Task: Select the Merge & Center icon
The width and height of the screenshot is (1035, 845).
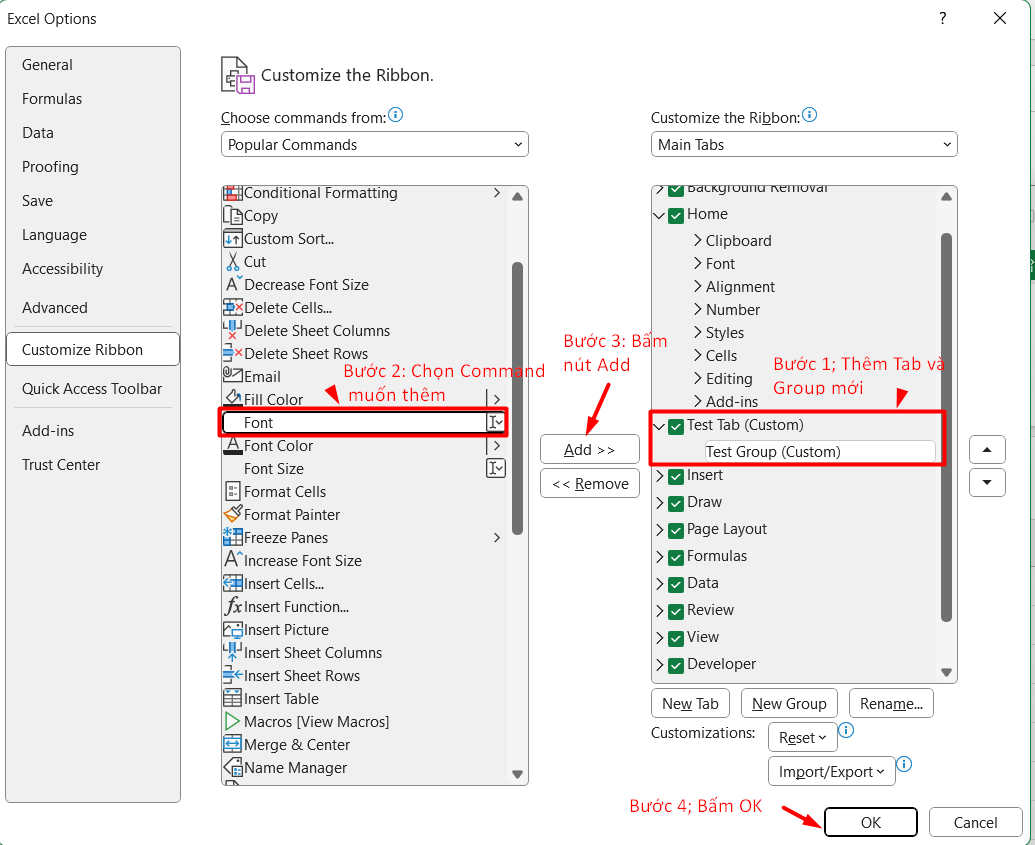Action: click(233, 744)
